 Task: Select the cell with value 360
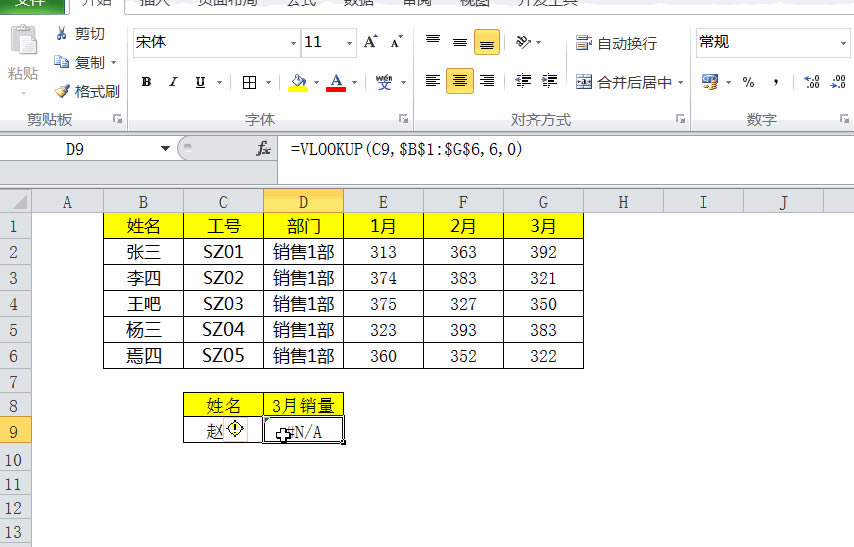point(383,356)
